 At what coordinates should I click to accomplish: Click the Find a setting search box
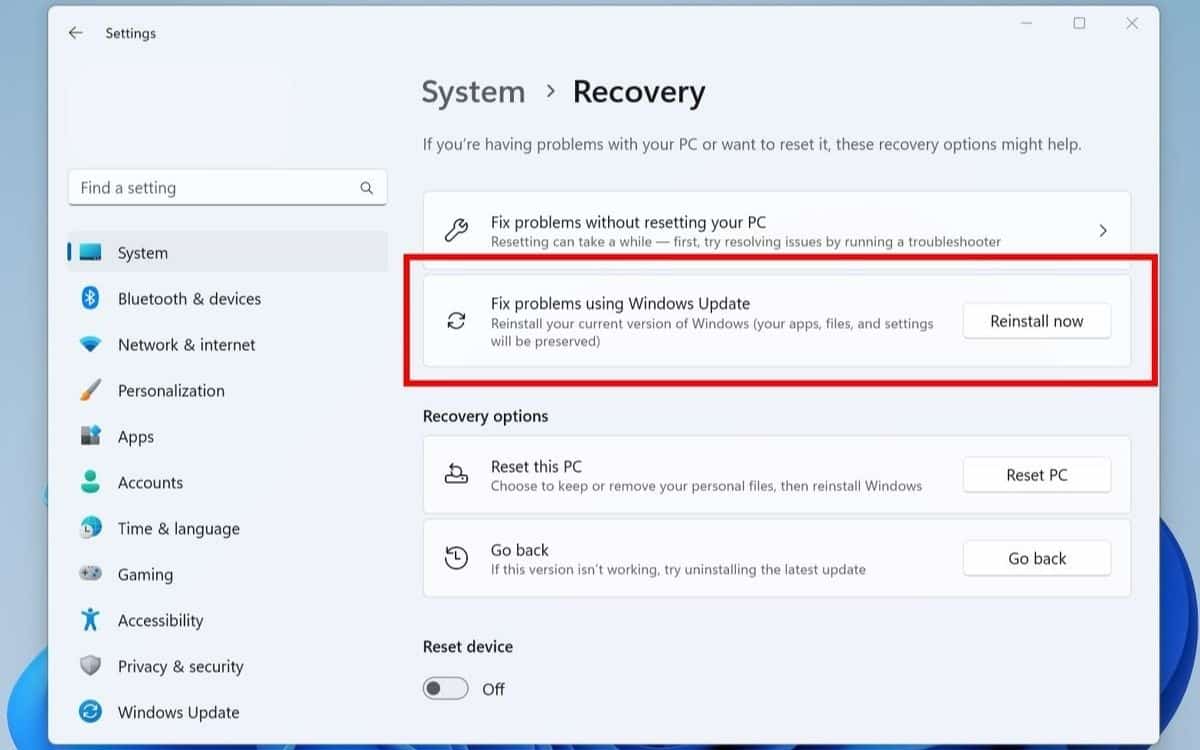[x=227, y=187]
